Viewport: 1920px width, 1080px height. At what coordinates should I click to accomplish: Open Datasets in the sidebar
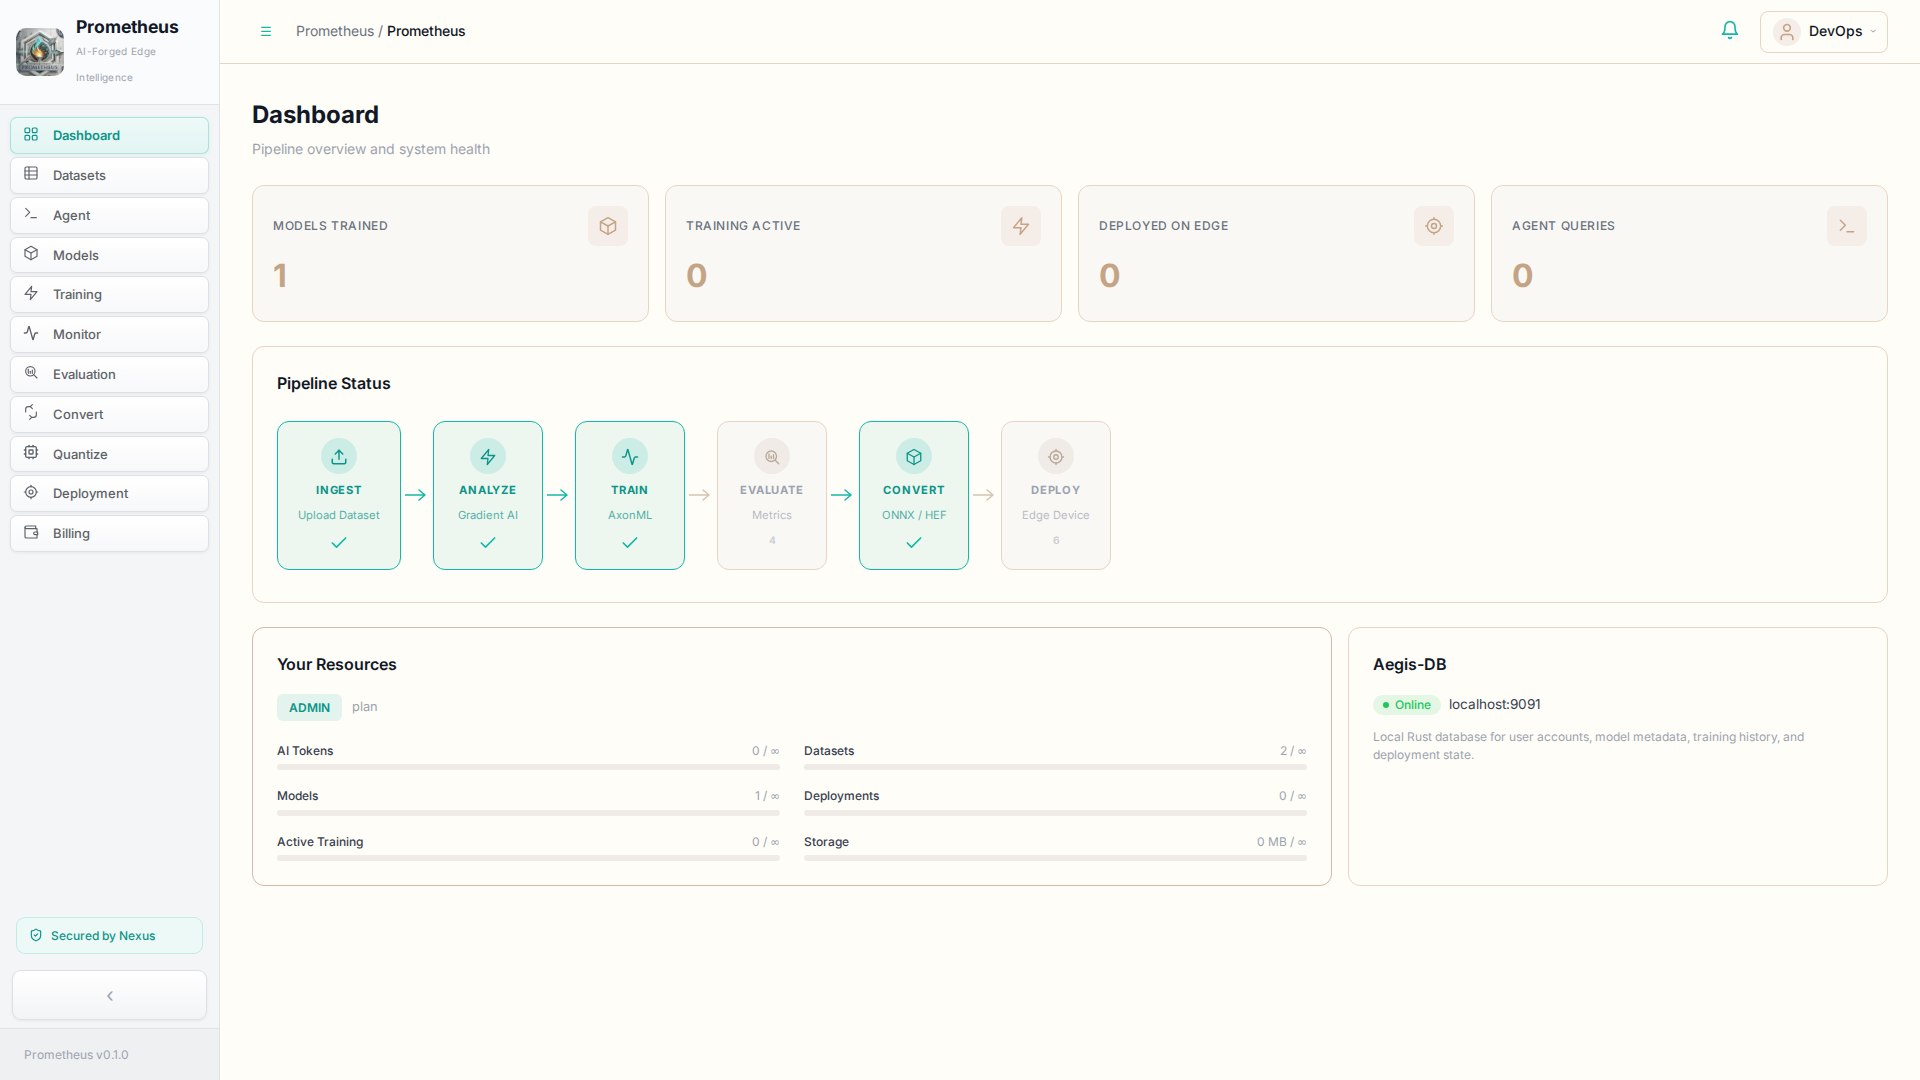pos(109,175)
